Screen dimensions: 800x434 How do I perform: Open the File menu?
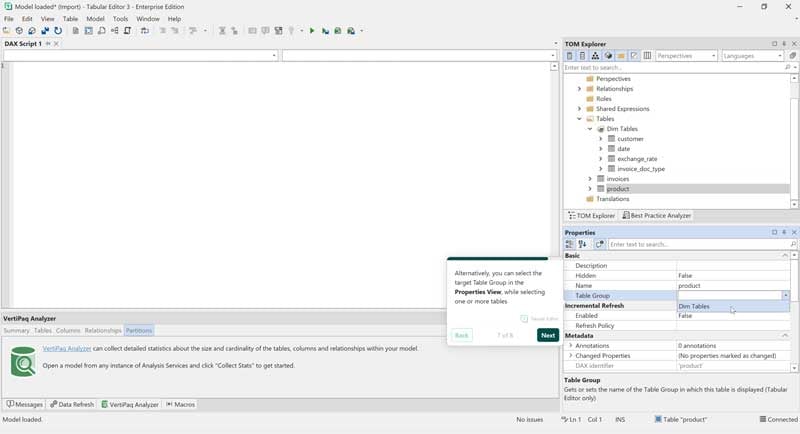[9, 19]
